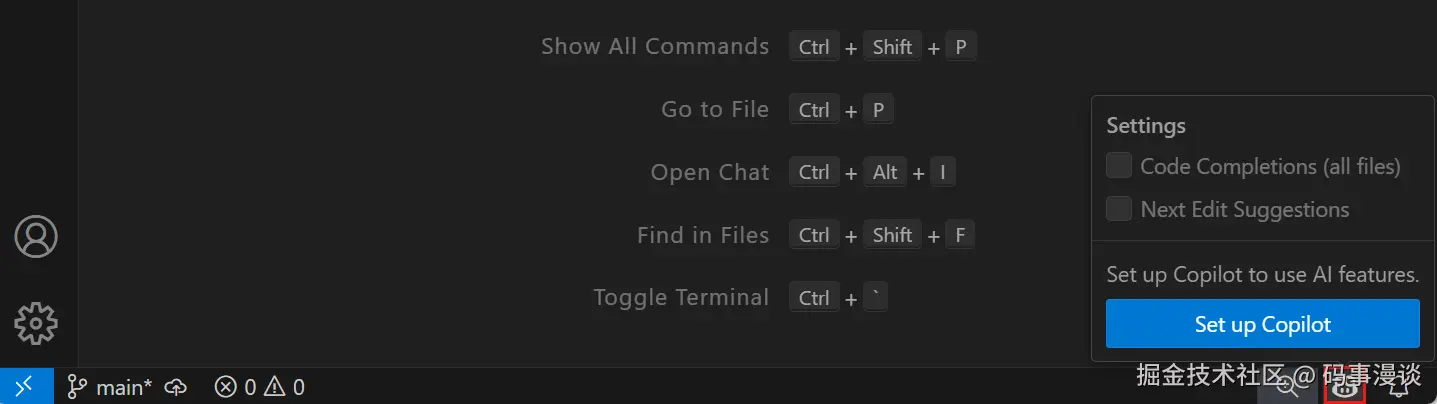Click the Next Edit Suggestions label text
The height and width of the screenshot is (404, 1437).
(x=1245, y=210)
